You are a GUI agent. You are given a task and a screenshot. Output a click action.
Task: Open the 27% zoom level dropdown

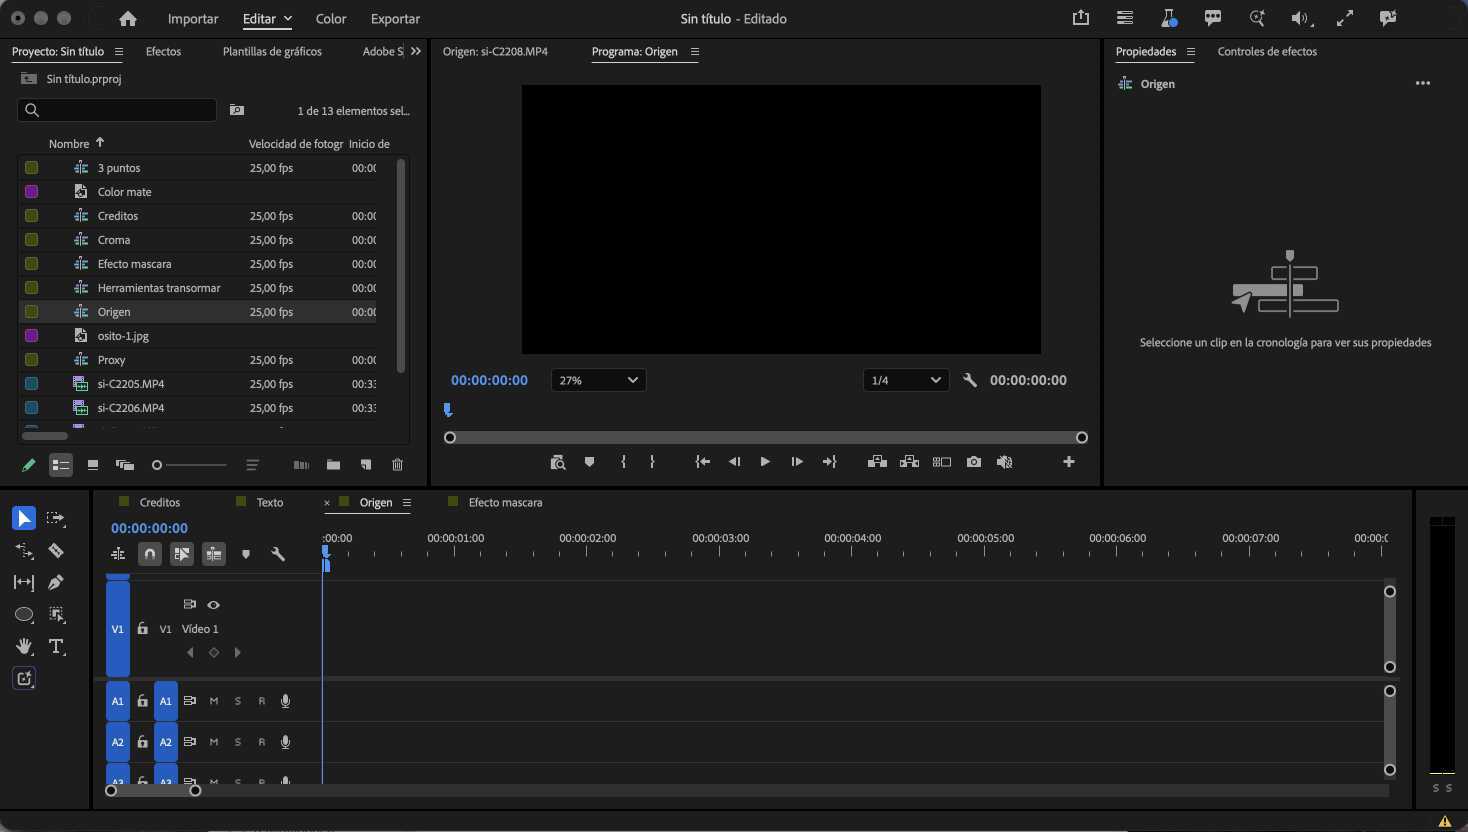click(x=598, y=380)
